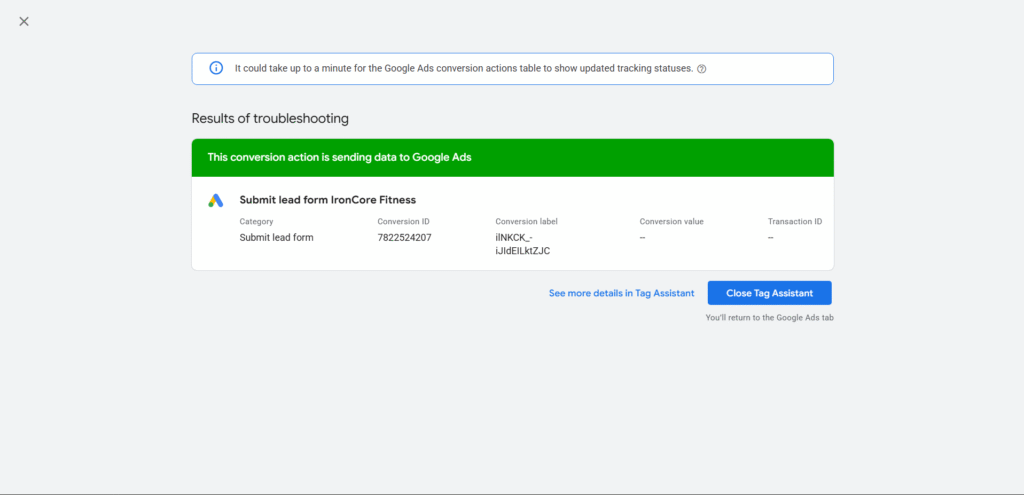Click the green conversion action status banner
Image resolution: width=1024 pixels, height=495 pixels.
[x=513, y=157]
